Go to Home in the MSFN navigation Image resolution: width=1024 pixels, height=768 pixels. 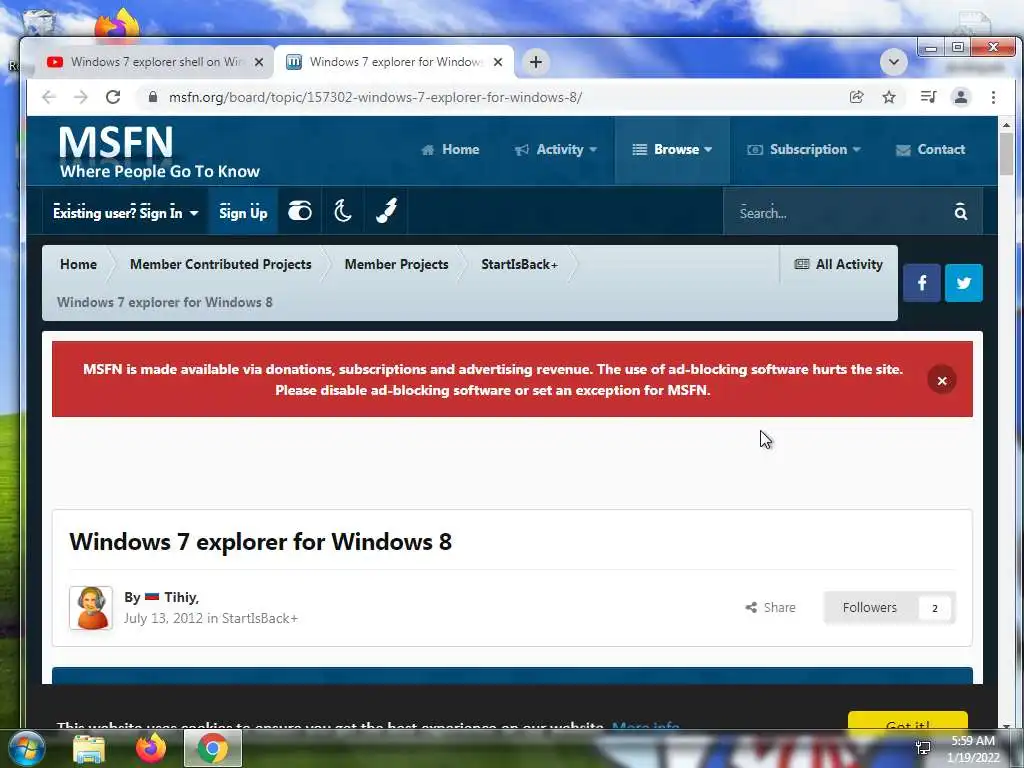(x=451, y=150)
